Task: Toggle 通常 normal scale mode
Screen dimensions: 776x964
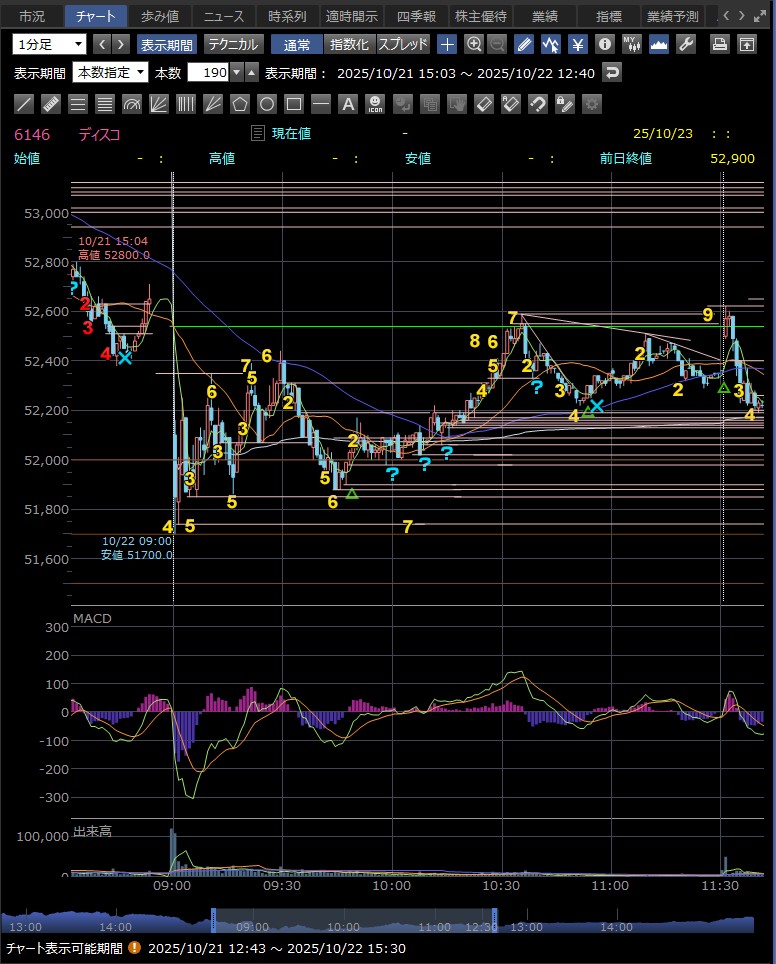Action: pyautogui.click(x=297, y=44)
